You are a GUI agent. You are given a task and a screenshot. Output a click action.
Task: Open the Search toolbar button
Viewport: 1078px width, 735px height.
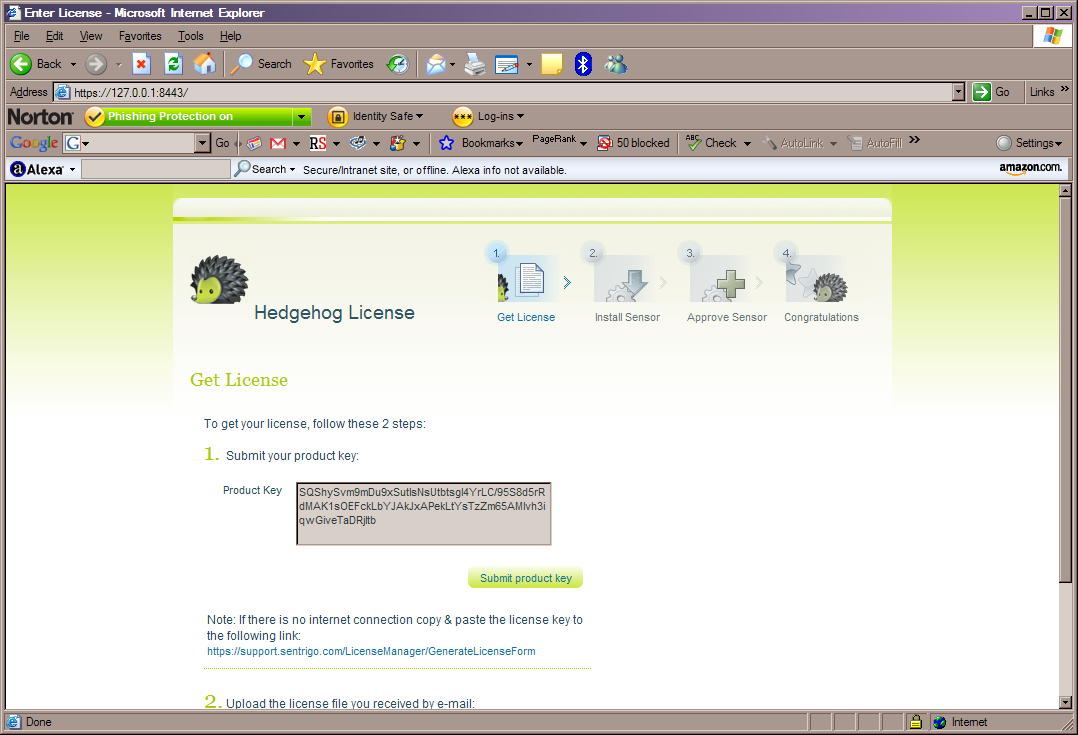click(261, 64)
